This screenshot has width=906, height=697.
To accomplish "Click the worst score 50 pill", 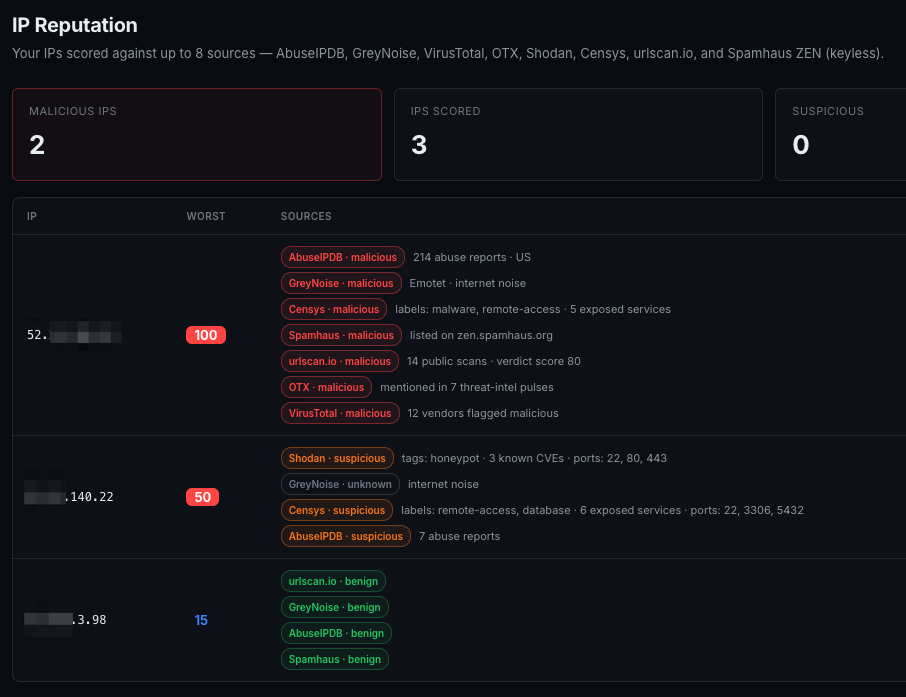I will 202,497.
